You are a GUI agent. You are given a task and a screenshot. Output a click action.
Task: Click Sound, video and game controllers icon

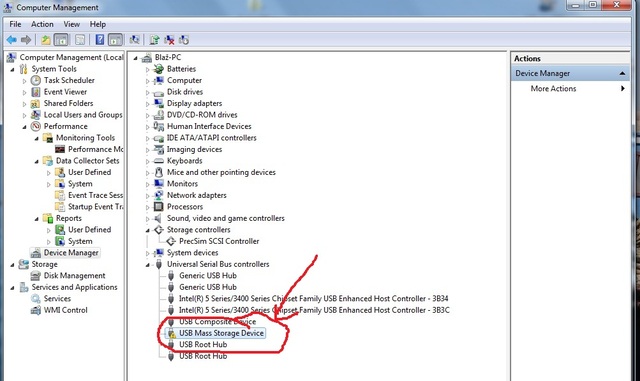pyautogui.click(x=159, y=218)
